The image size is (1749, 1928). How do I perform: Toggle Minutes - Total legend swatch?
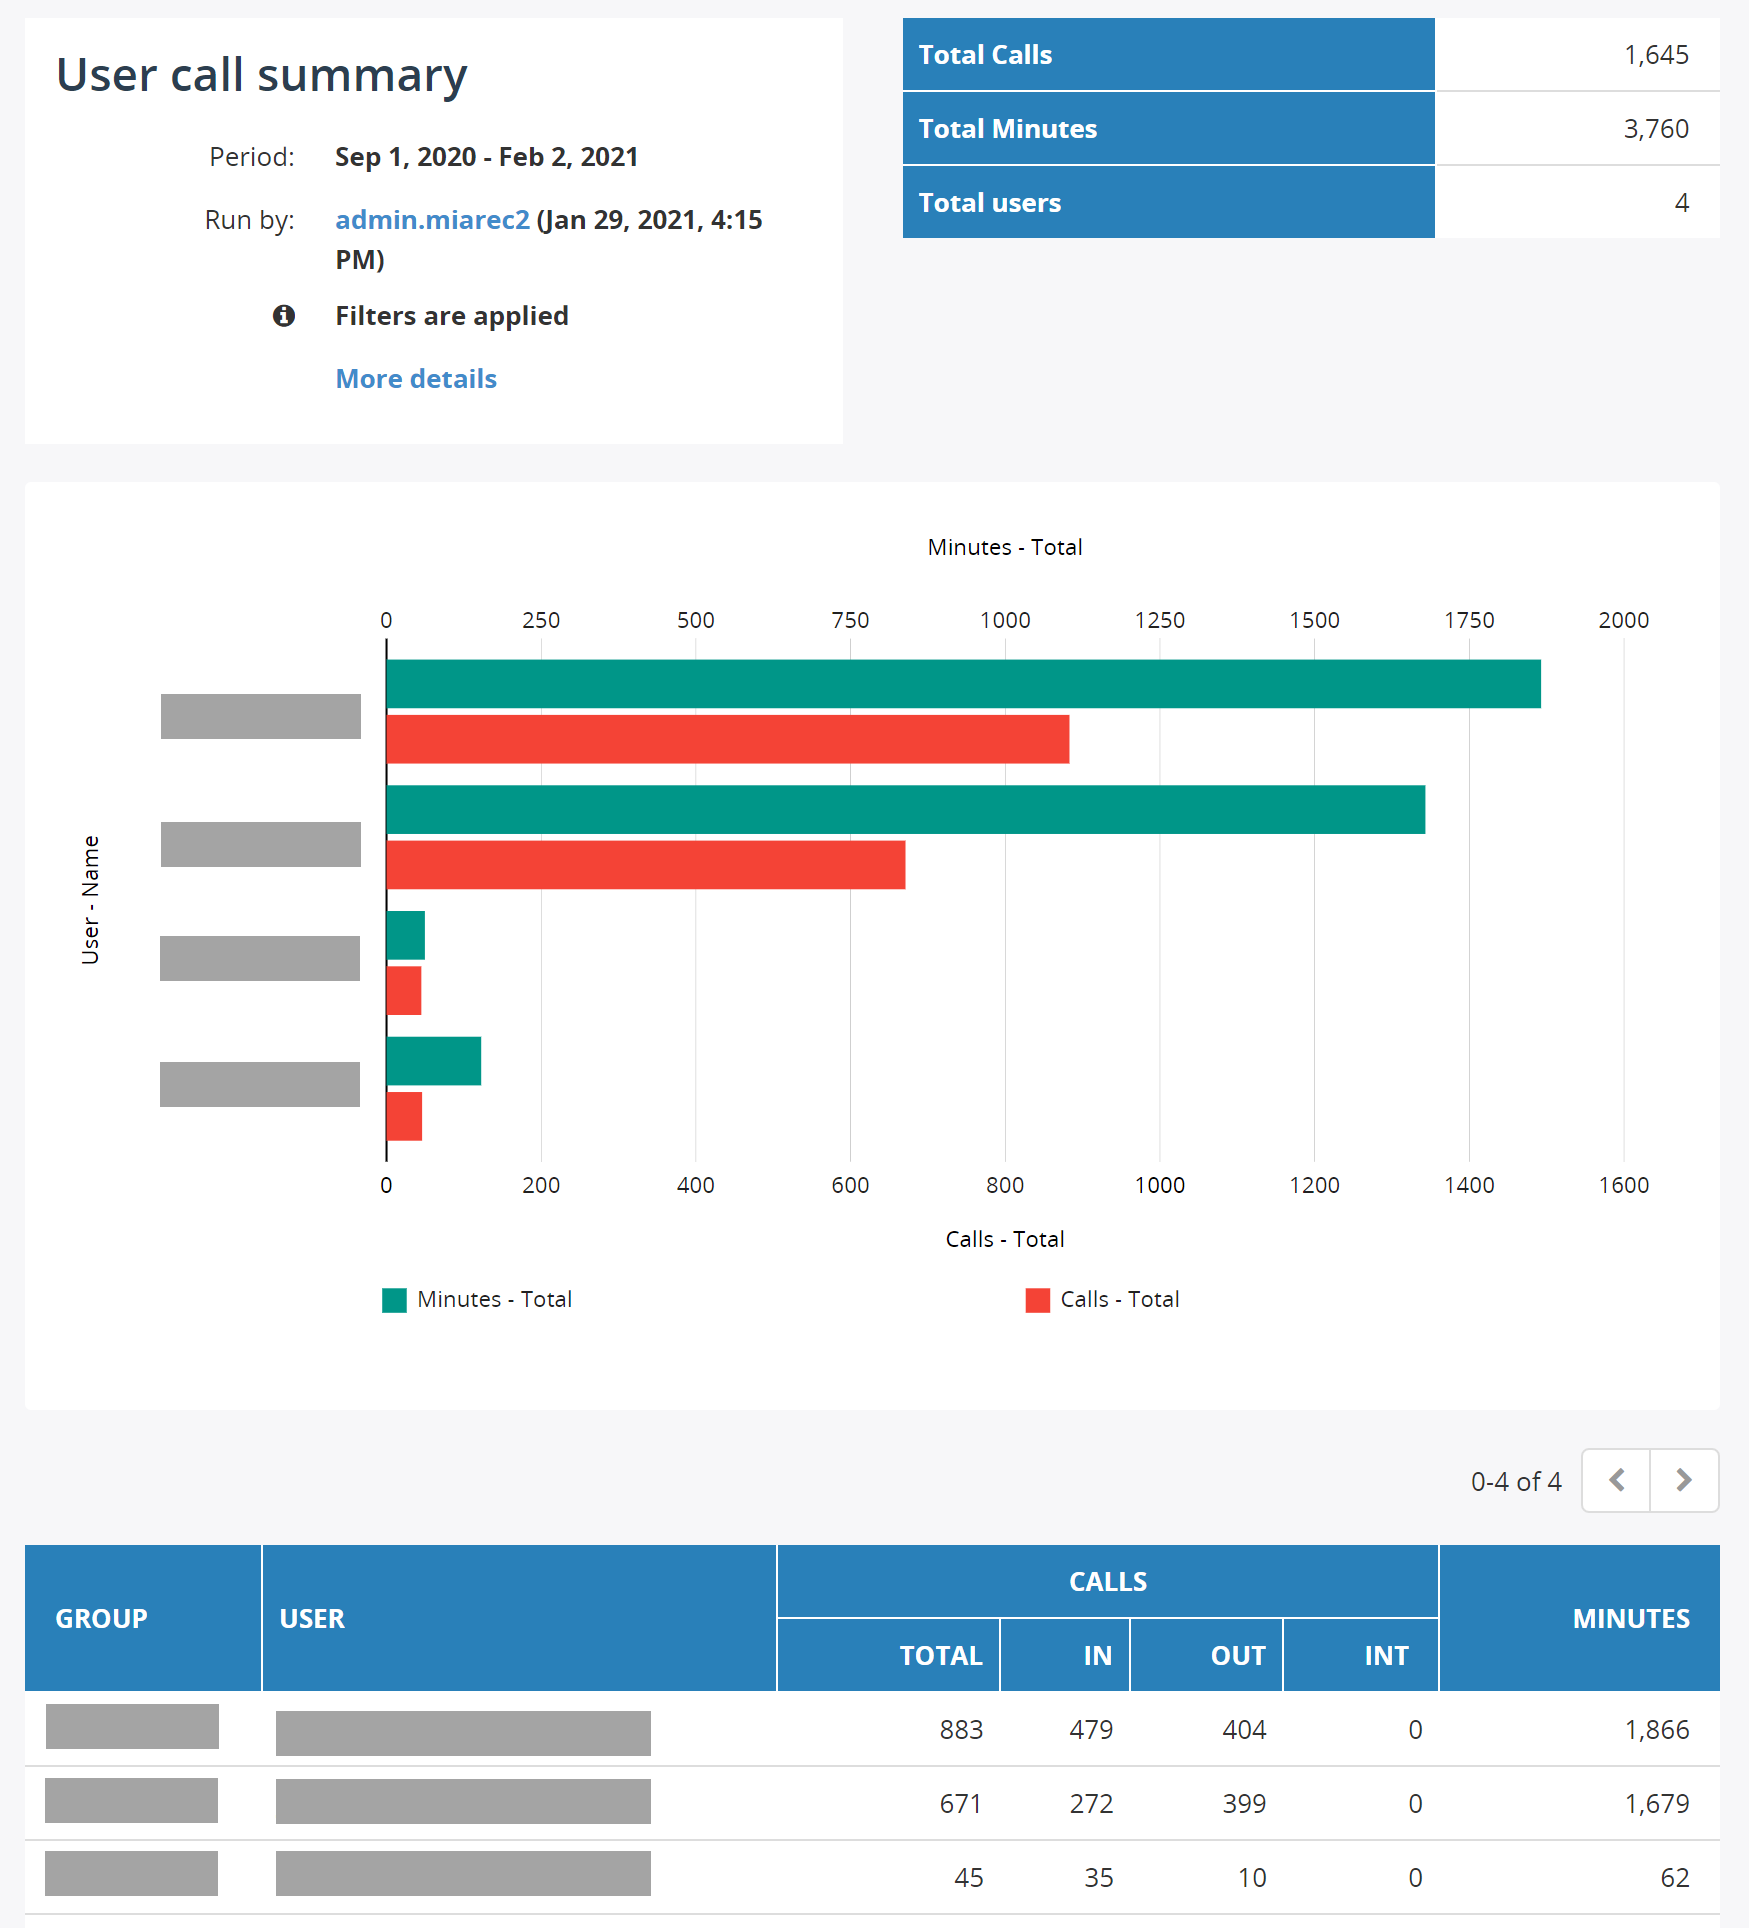coord(394,1300)
